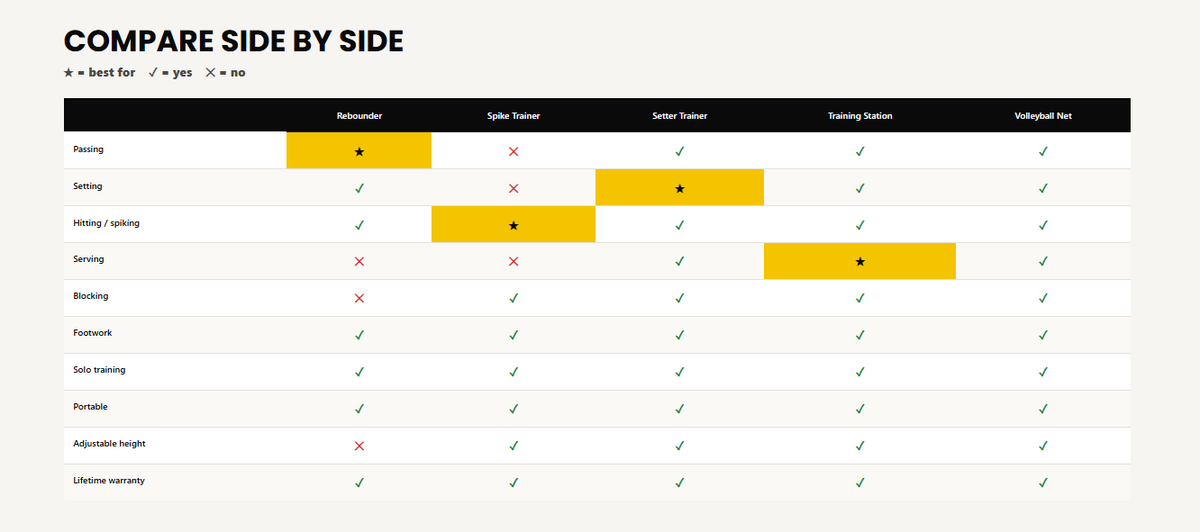Click the checkmark for Spike Trainer Portable
The image size is (1200, 532).
click(513, 409)
